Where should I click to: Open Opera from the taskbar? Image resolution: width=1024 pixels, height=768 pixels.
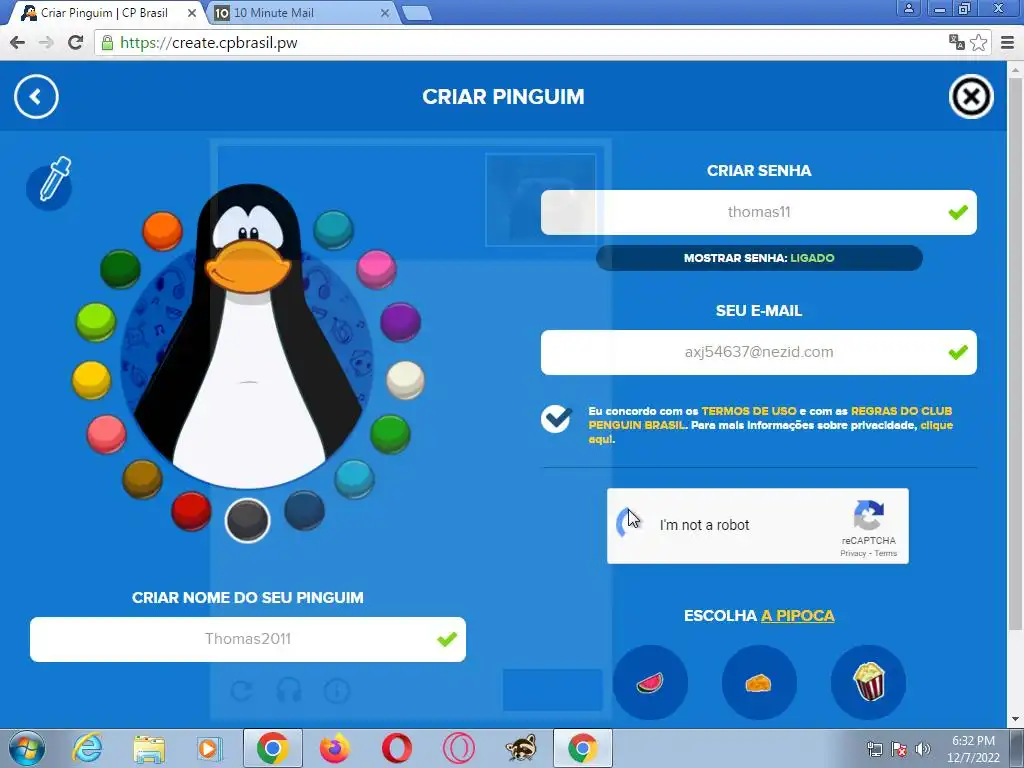396,748
